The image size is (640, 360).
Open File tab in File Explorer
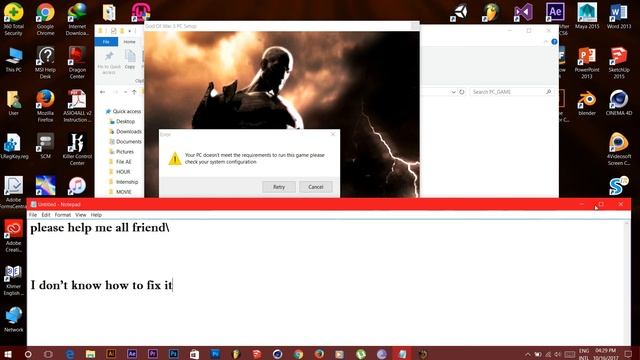[106, 42]
